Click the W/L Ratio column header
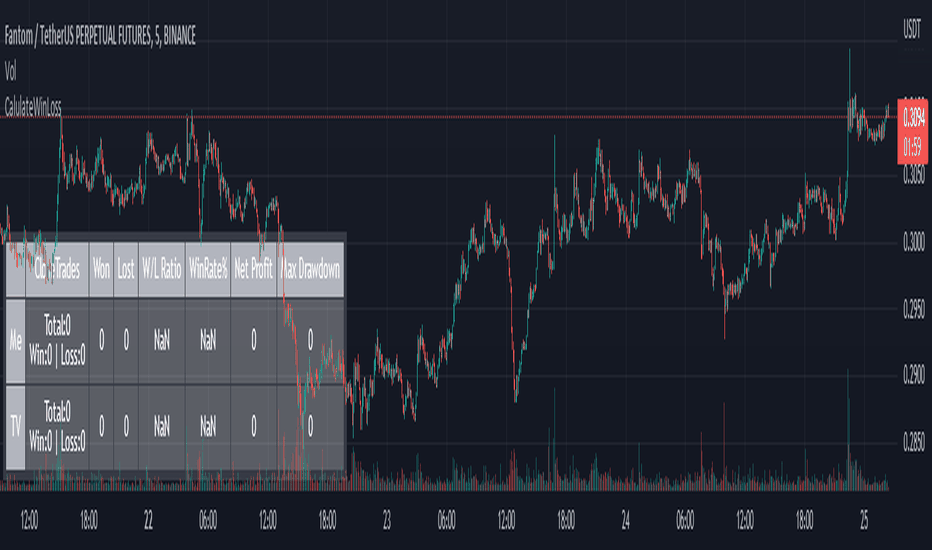This screenshot has width=932, height=550. pyautogui.click(x=162, y=270)
